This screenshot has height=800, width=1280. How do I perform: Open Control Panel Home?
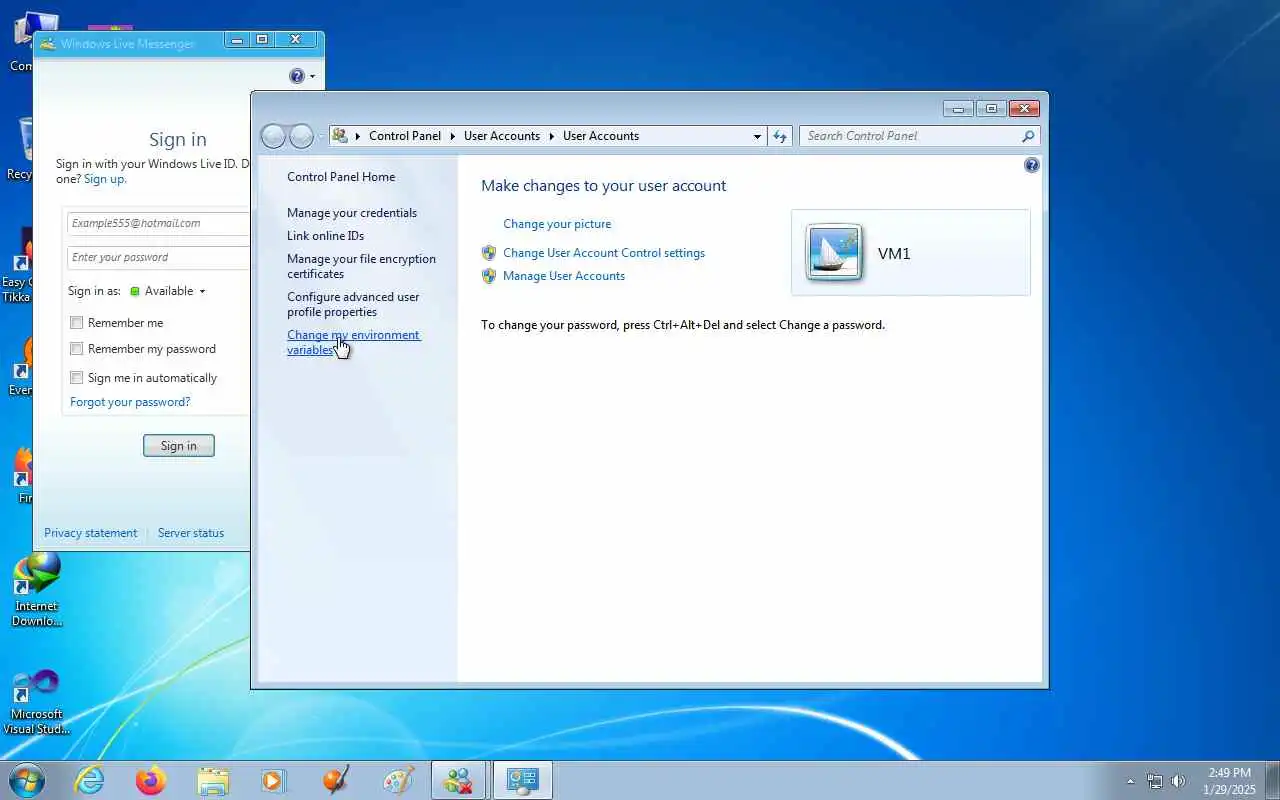tap(341, 177)
